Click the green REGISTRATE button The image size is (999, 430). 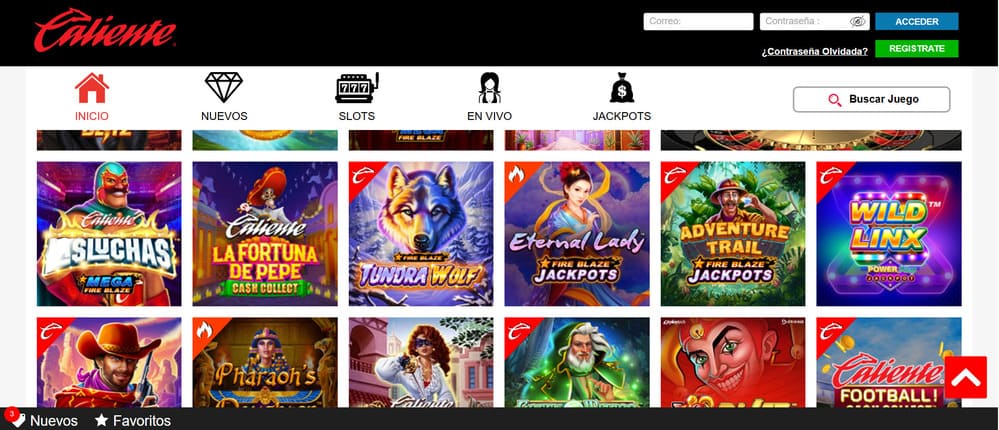[x=916, y=48]
